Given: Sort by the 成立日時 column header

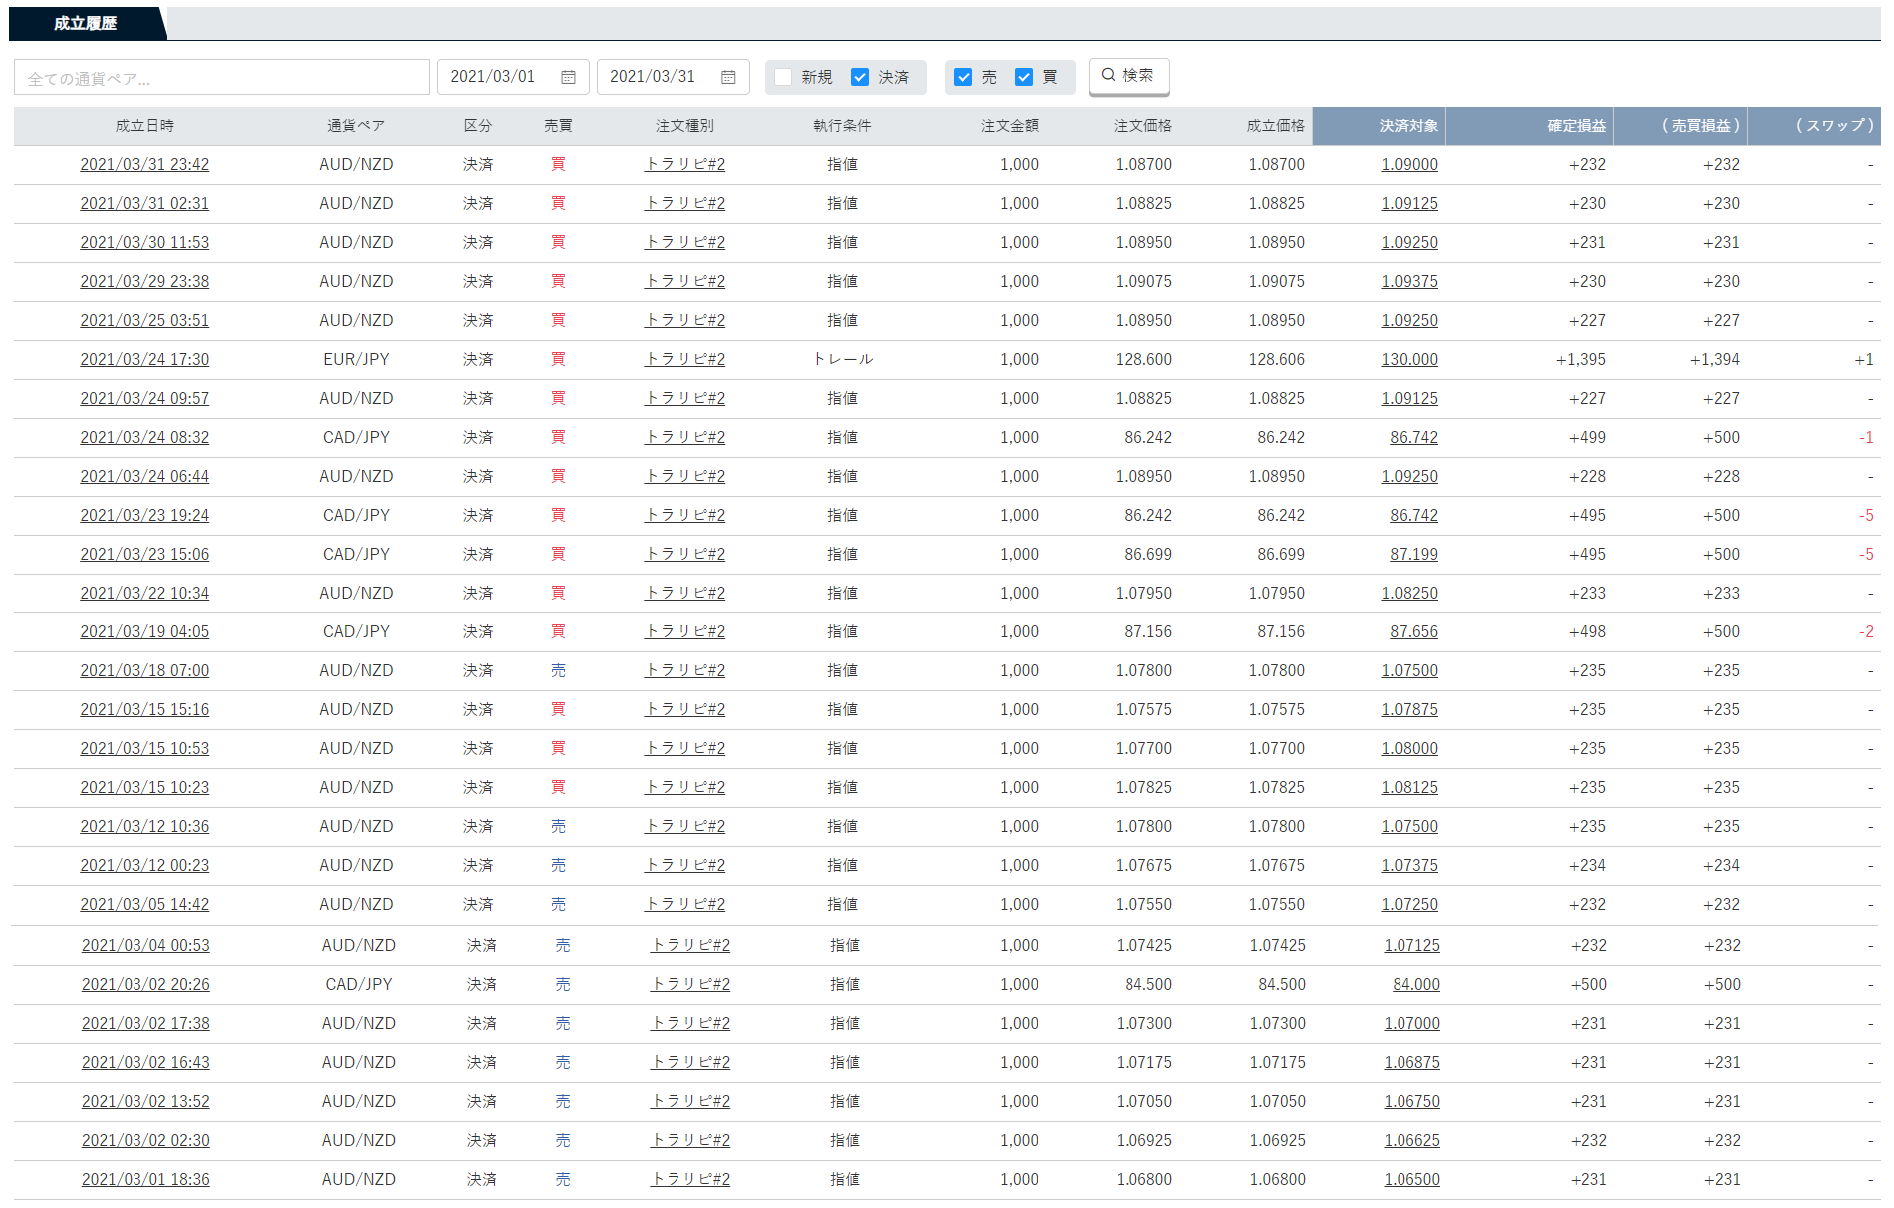Looking at the screenshot, I should [145, 126].
